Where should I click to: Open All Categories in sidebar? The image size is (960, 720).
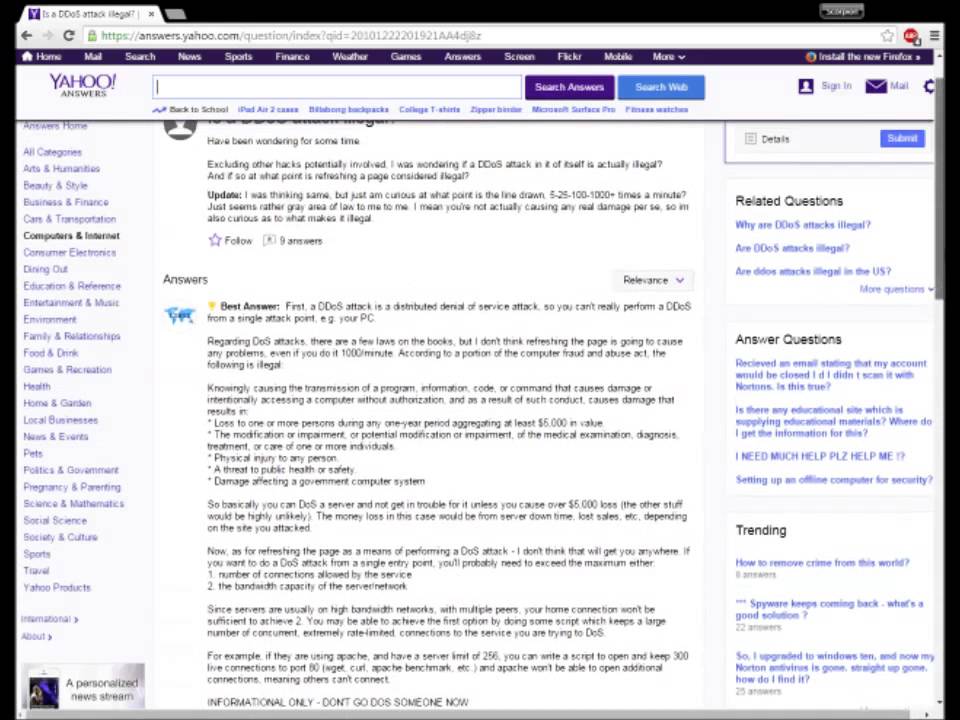52,152
